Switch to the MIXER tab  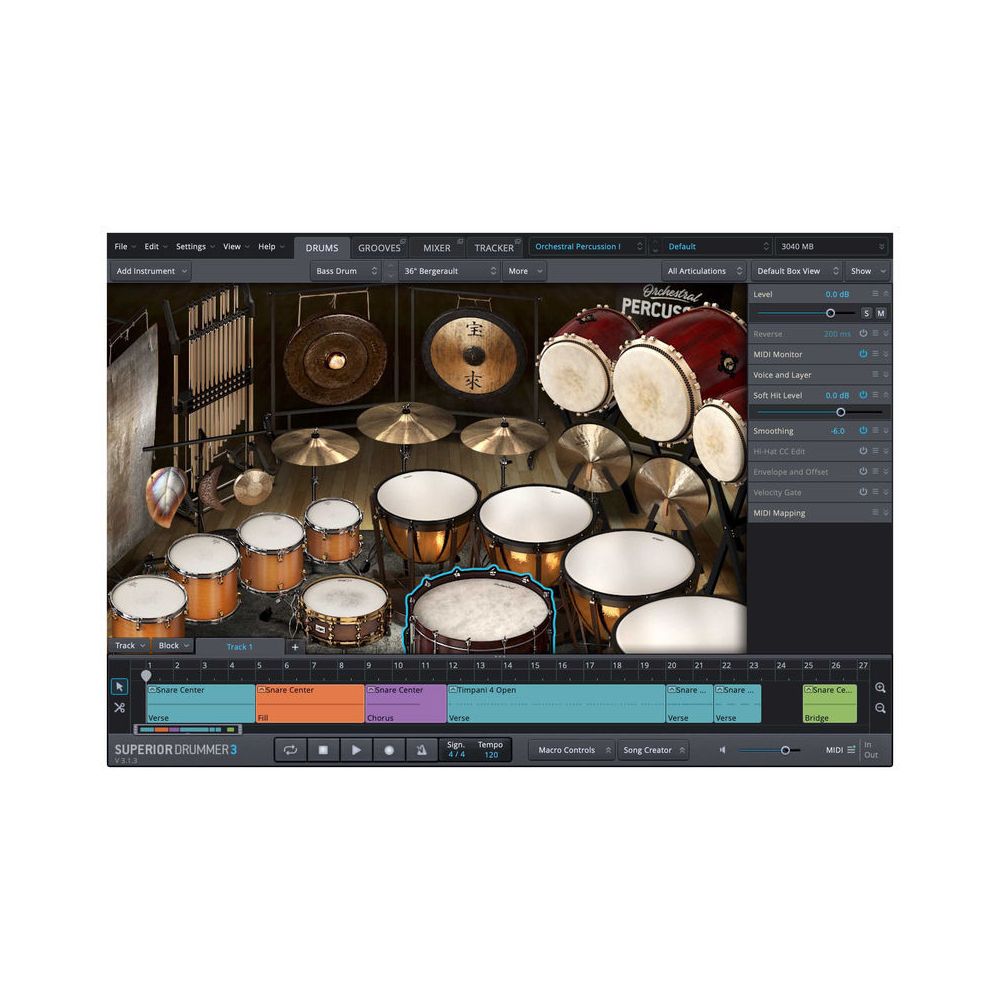tap(437, 247)
